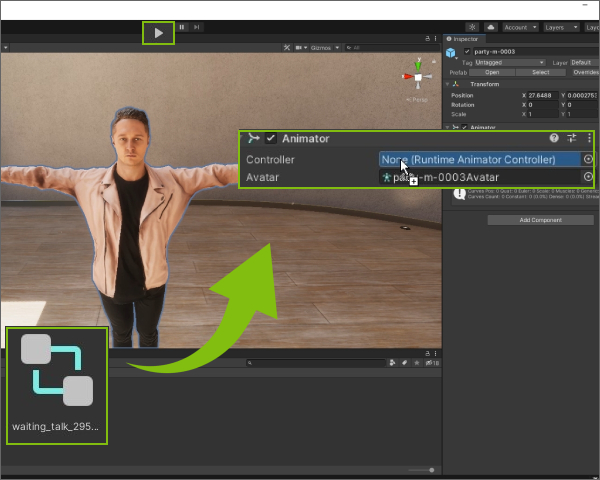Viewport: 600px width, 480px height.
Task: Lock the Project panel
Action: tap(427, 353)
